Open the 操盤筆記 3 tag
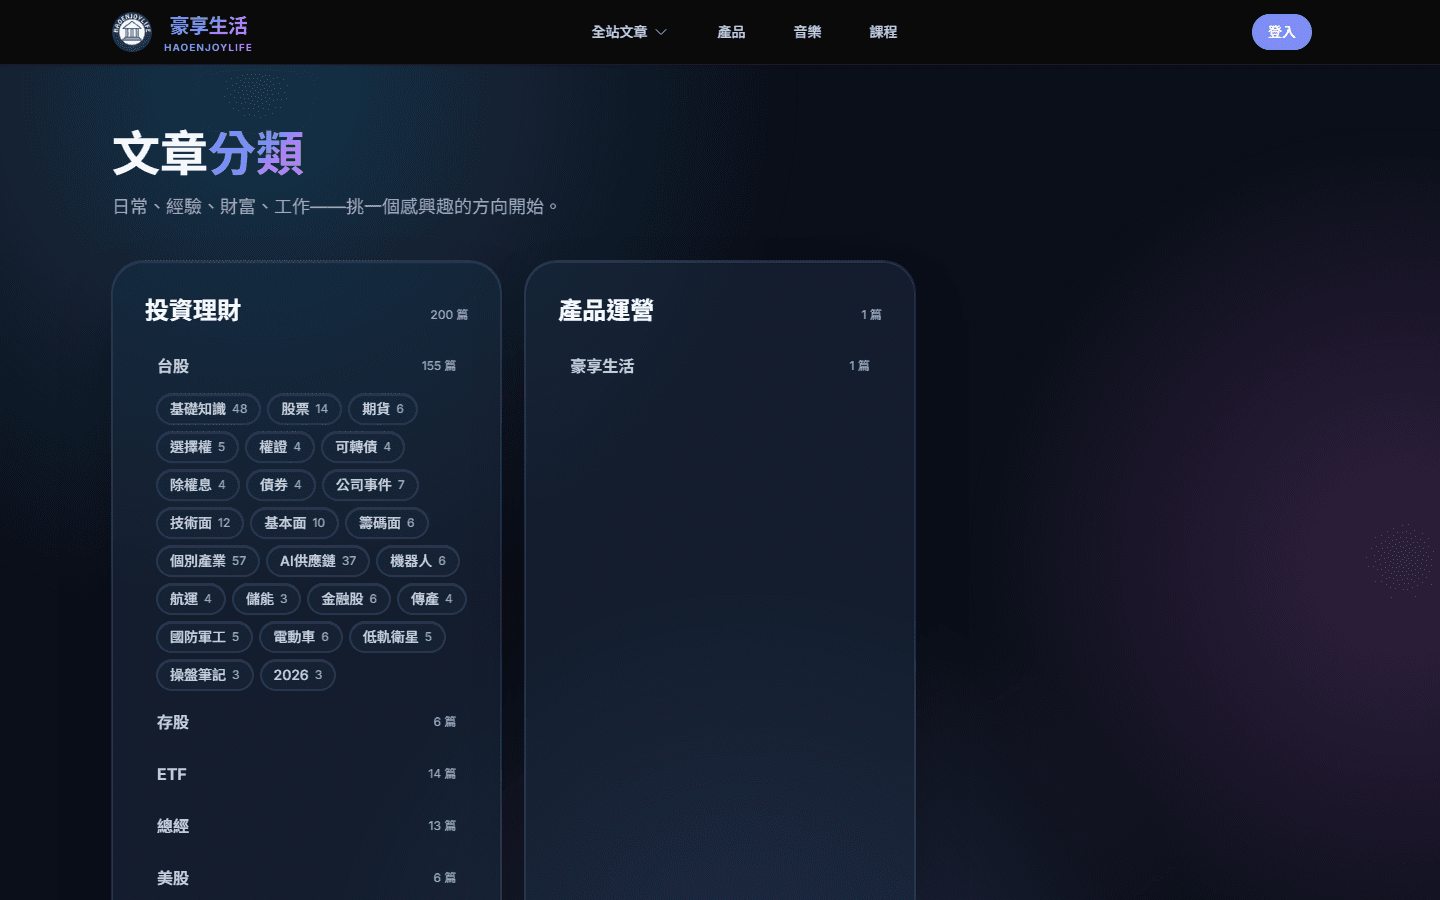 [x=204, y=675]
